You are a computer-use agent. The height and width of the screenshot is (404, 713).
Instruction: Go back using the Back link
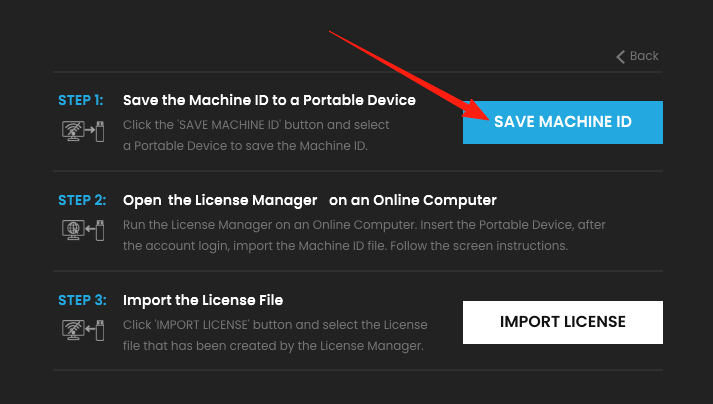(637, 56)
